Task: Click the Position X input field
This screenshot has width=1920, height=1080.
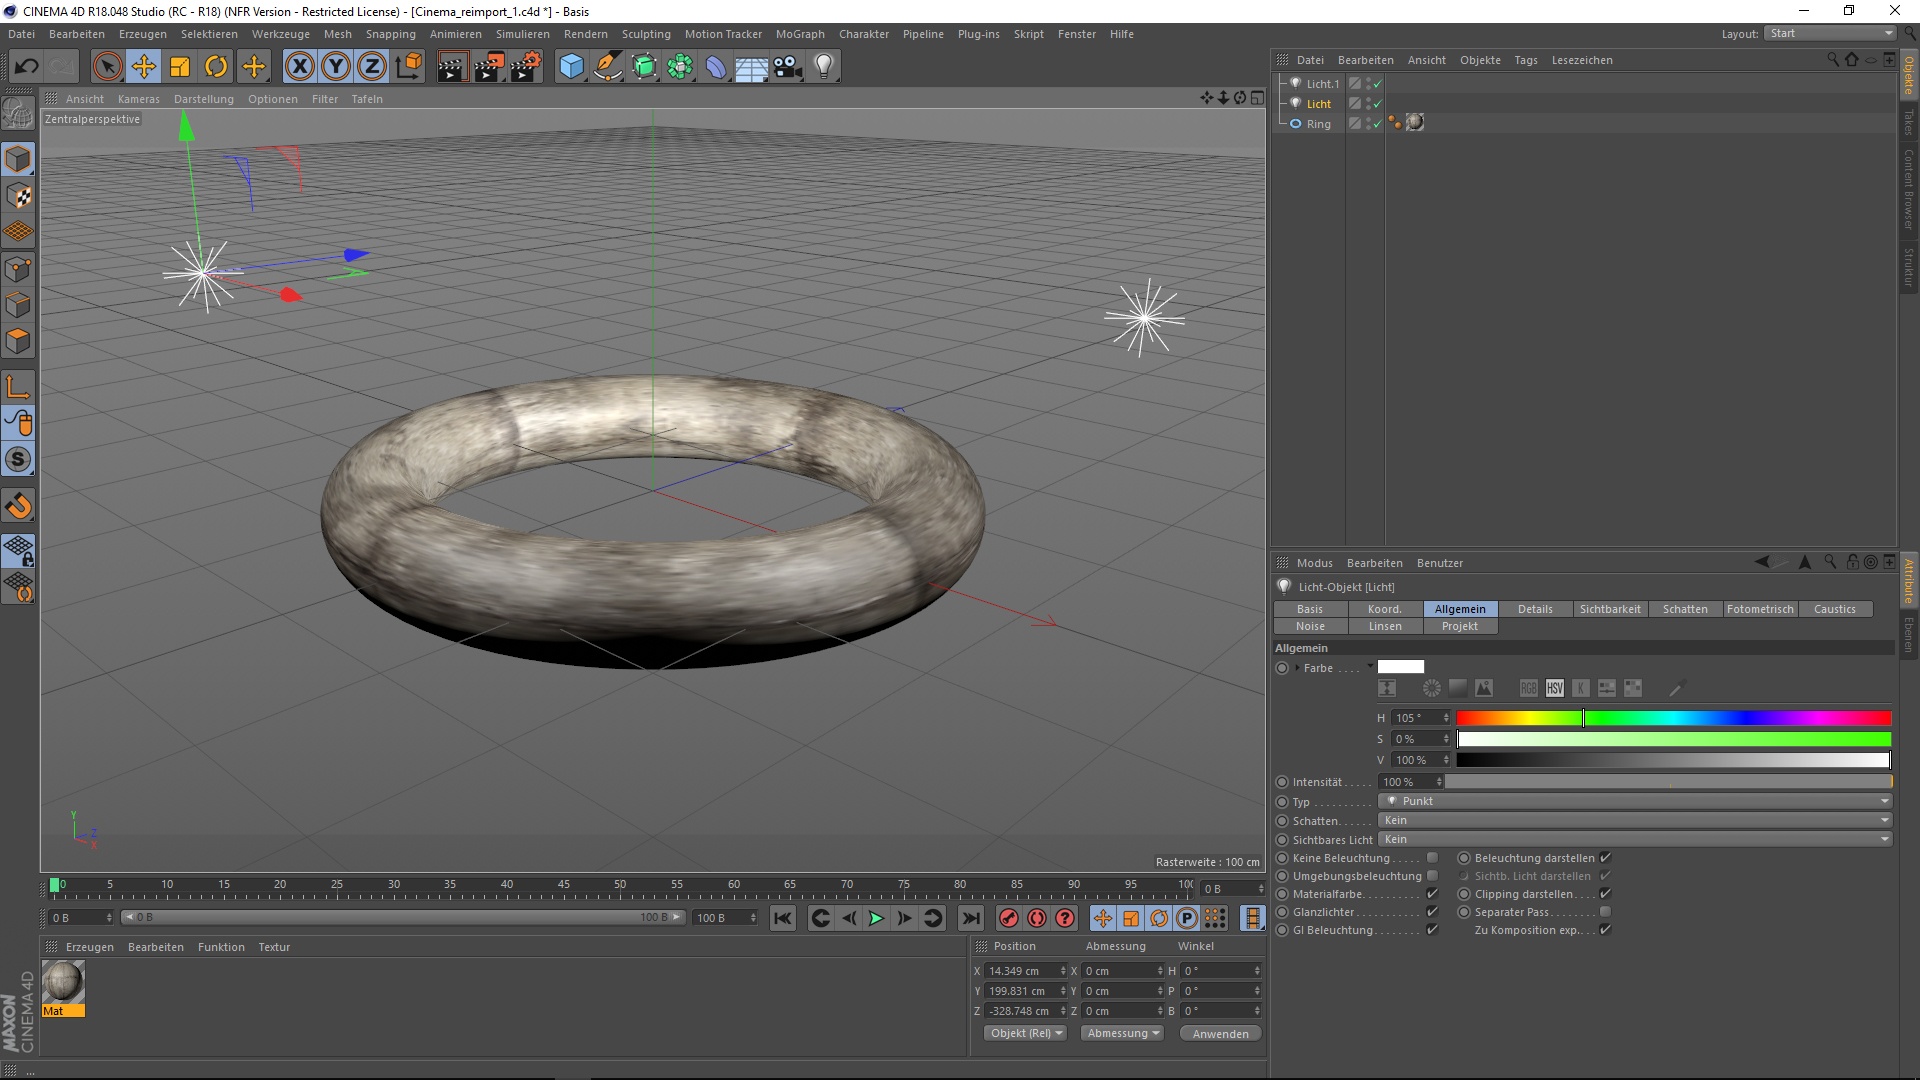Action: pos(1021,971)
